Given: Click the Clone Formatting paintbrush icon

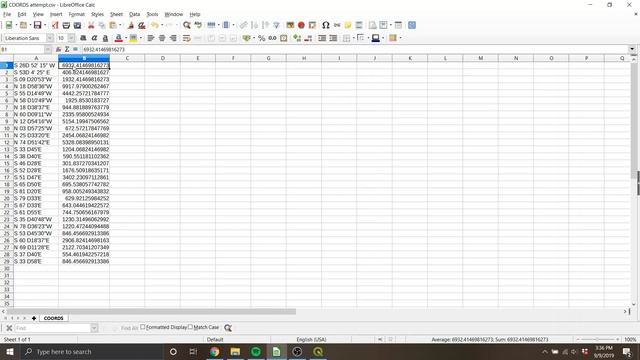Looking at the screenshot, I should click(x=131, y=25).
